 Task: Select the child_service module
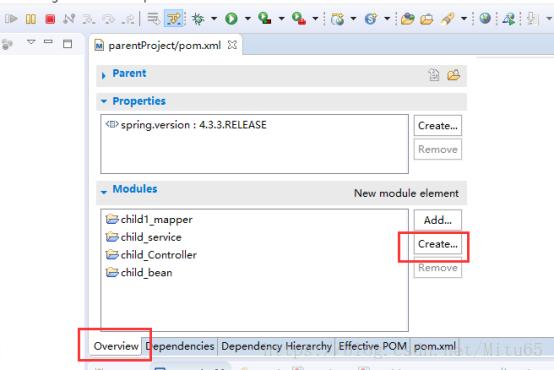point(143,237)
